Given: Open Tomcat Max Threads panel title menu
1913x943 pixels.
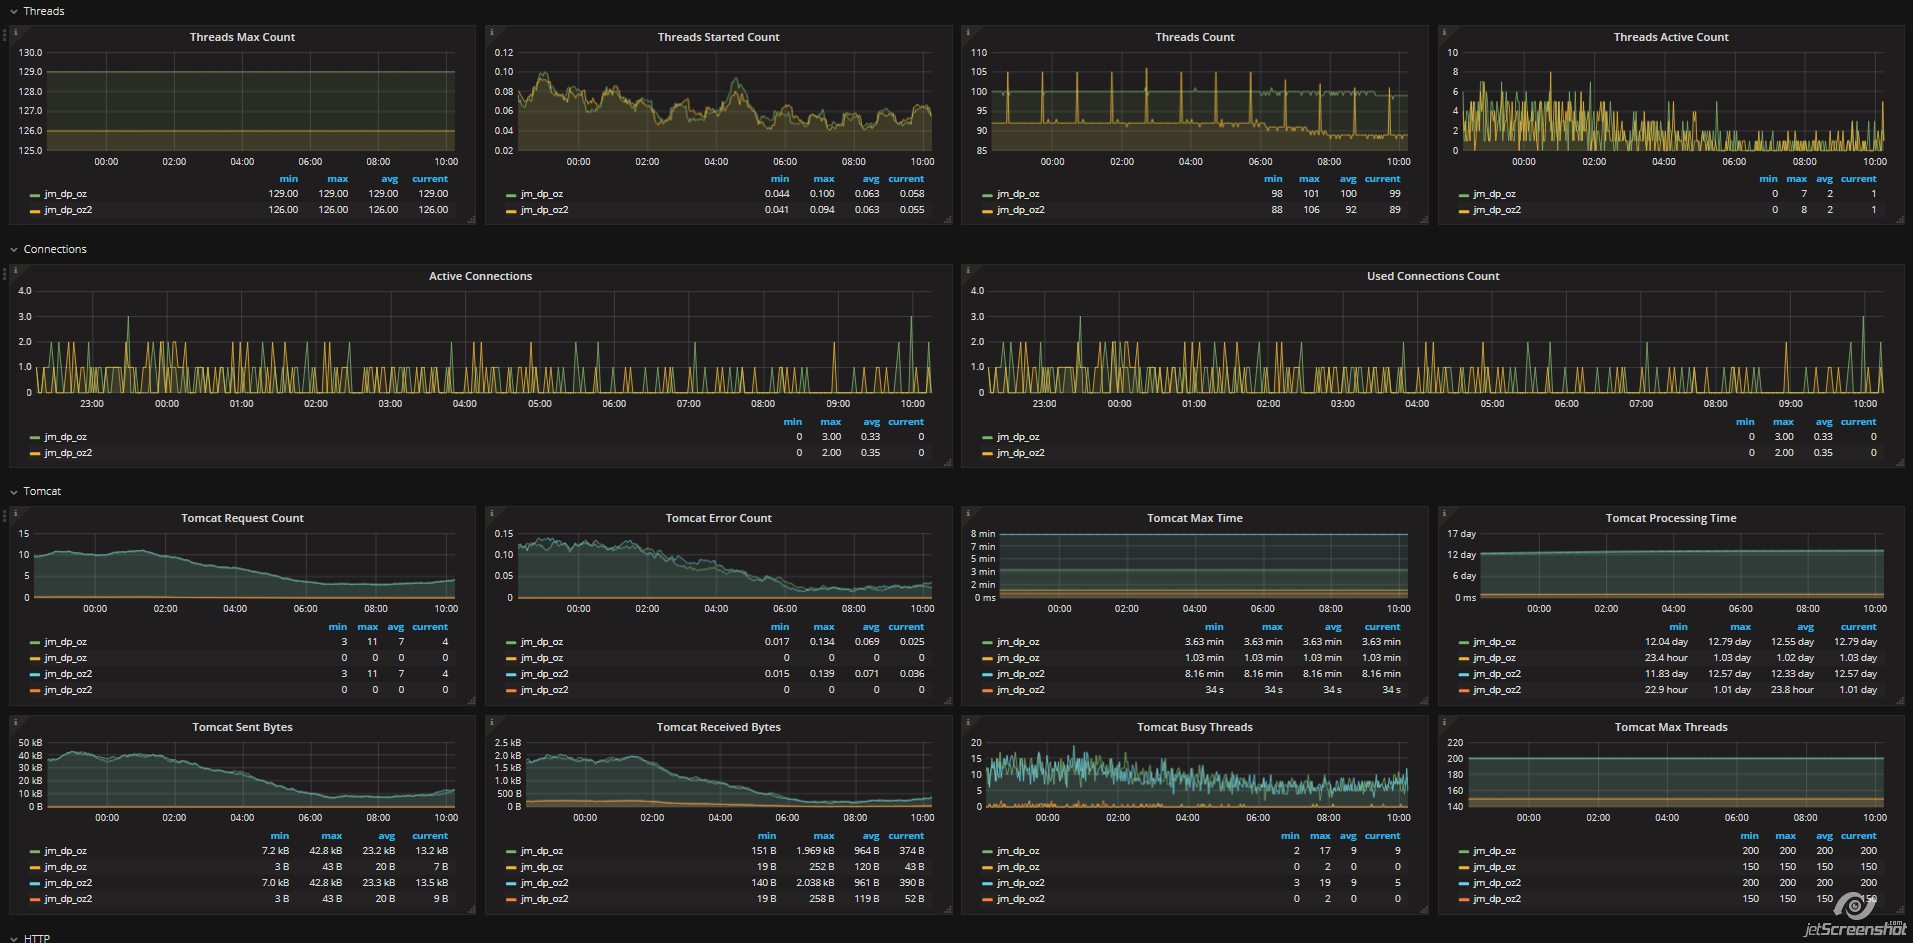Looking at the screenshot, I should click(1671, 727).
